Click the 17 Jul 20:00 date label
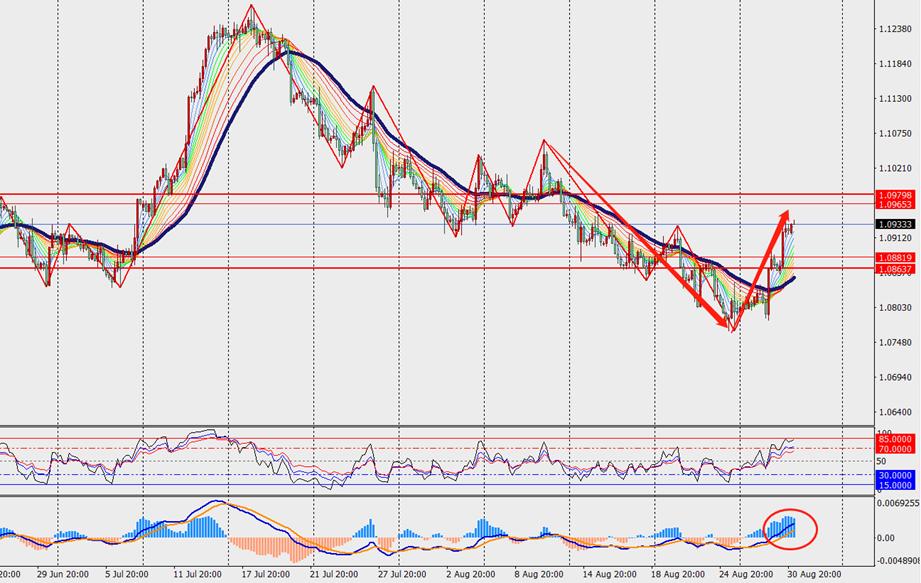The height and width of the screenshot is (583, 921). tap(265, 574)
